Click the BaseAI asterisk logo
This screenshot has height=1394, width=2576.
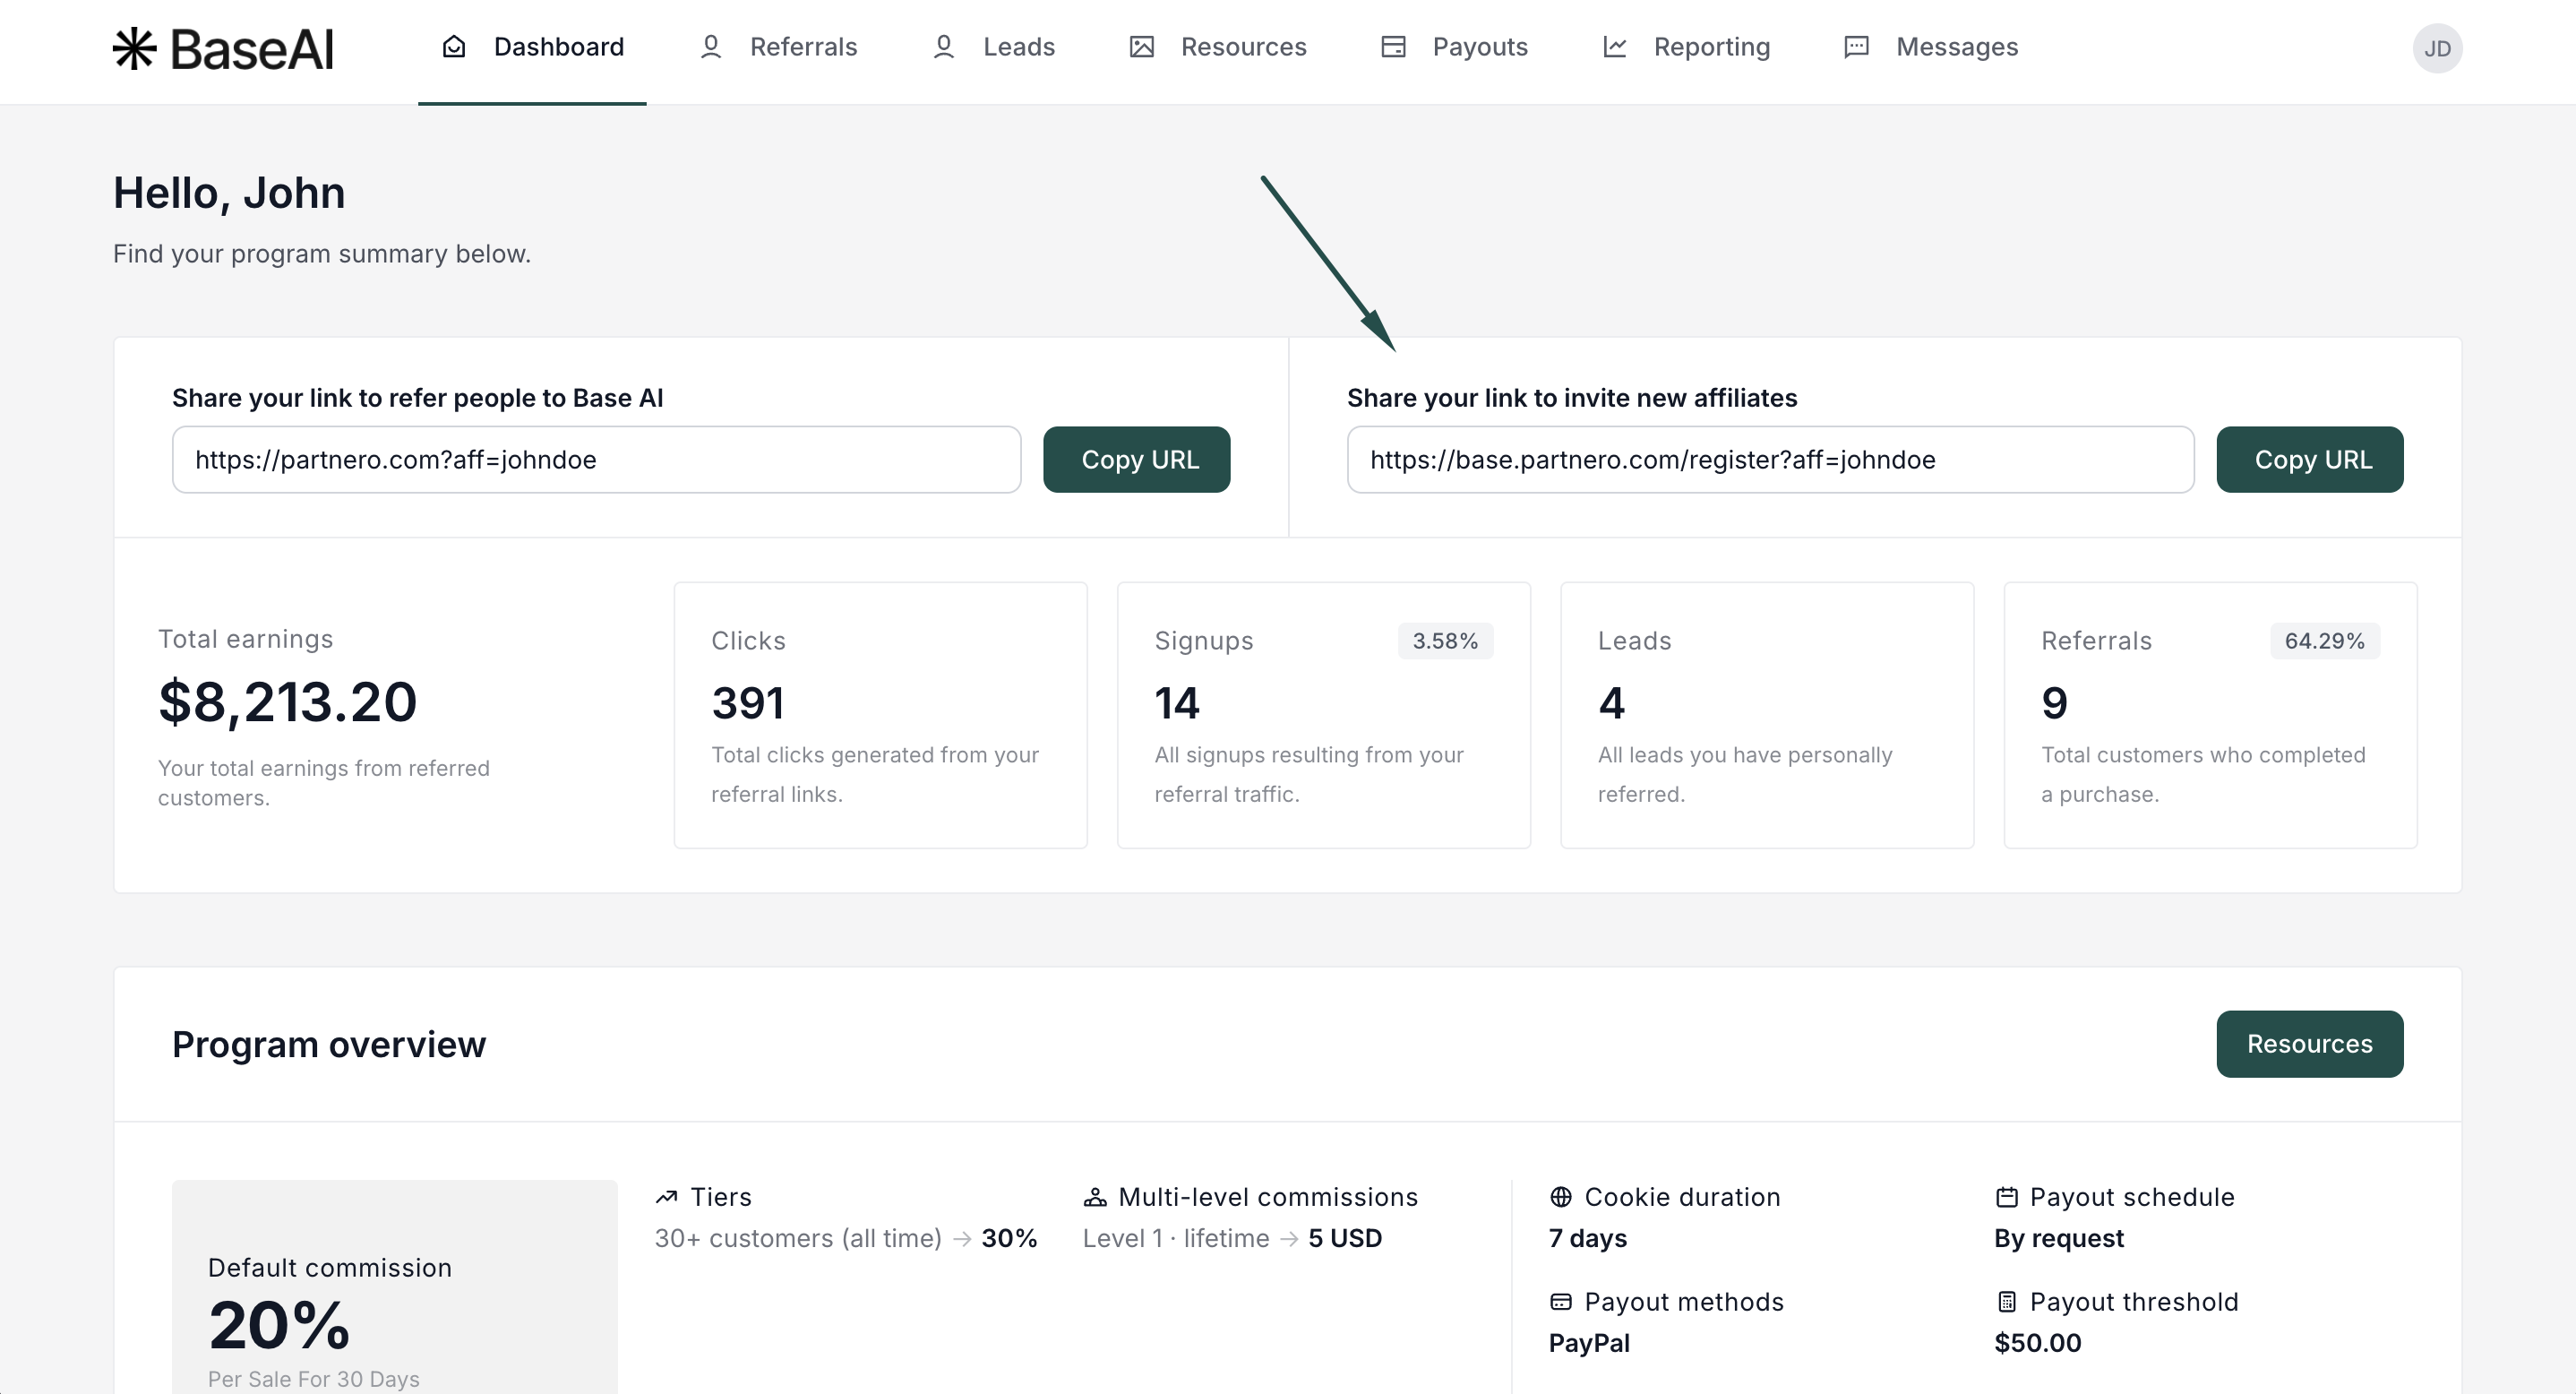pyautogui.click(x=134, y=48)
